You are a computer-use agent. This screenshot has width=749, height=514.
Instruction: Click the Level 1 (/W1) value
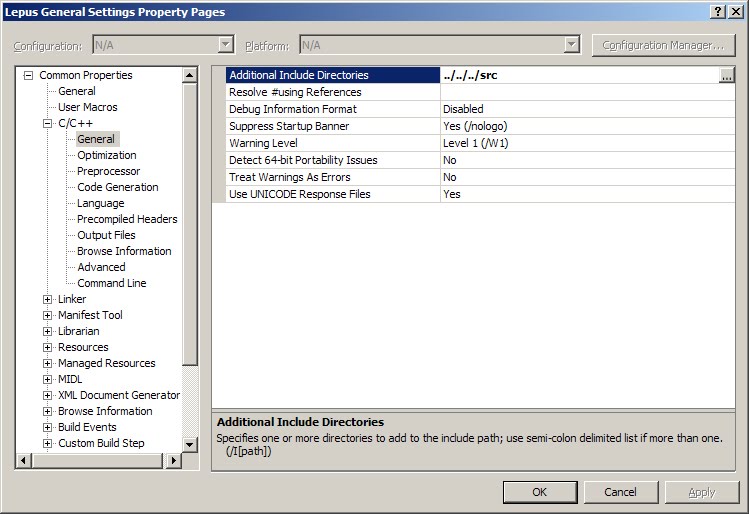pos(588,143)
